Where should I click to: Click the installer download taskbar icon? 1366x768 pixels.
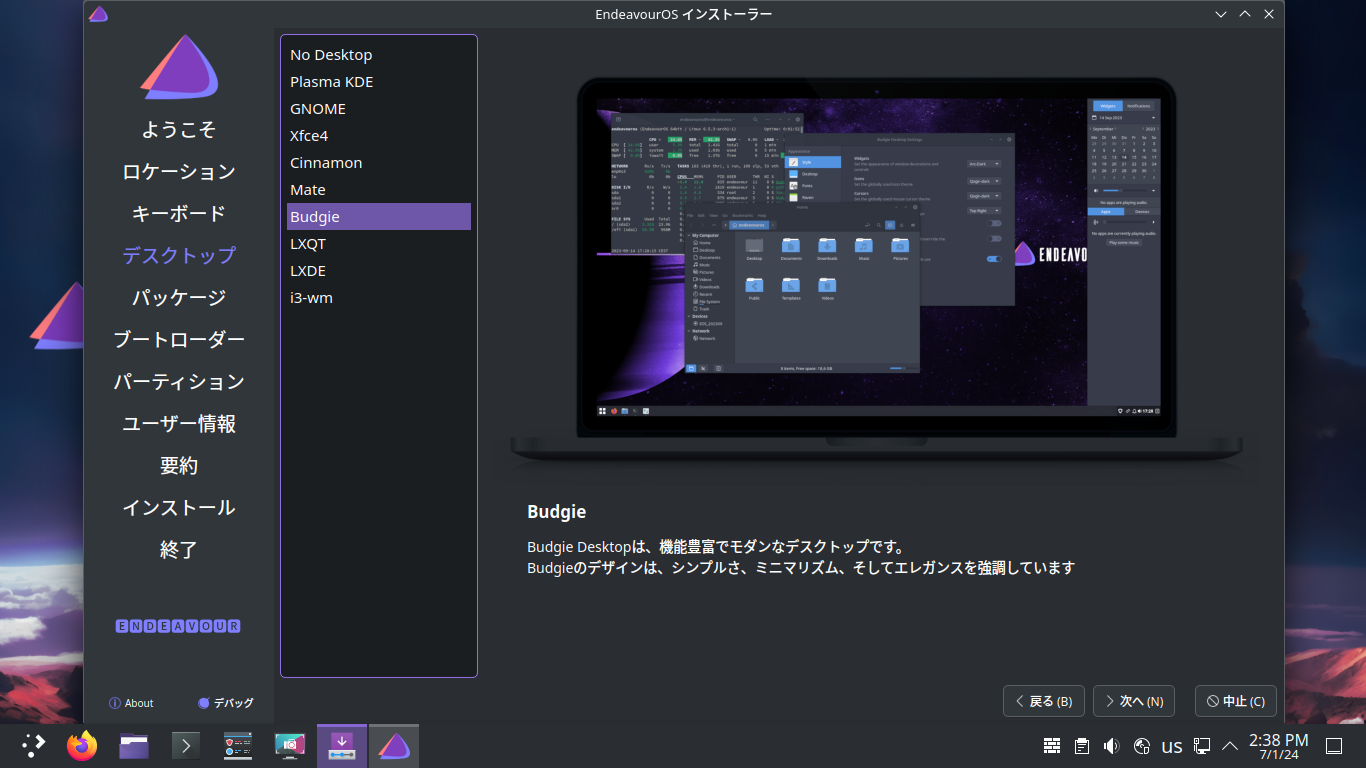pyautogui.click(x=342, y=745)
